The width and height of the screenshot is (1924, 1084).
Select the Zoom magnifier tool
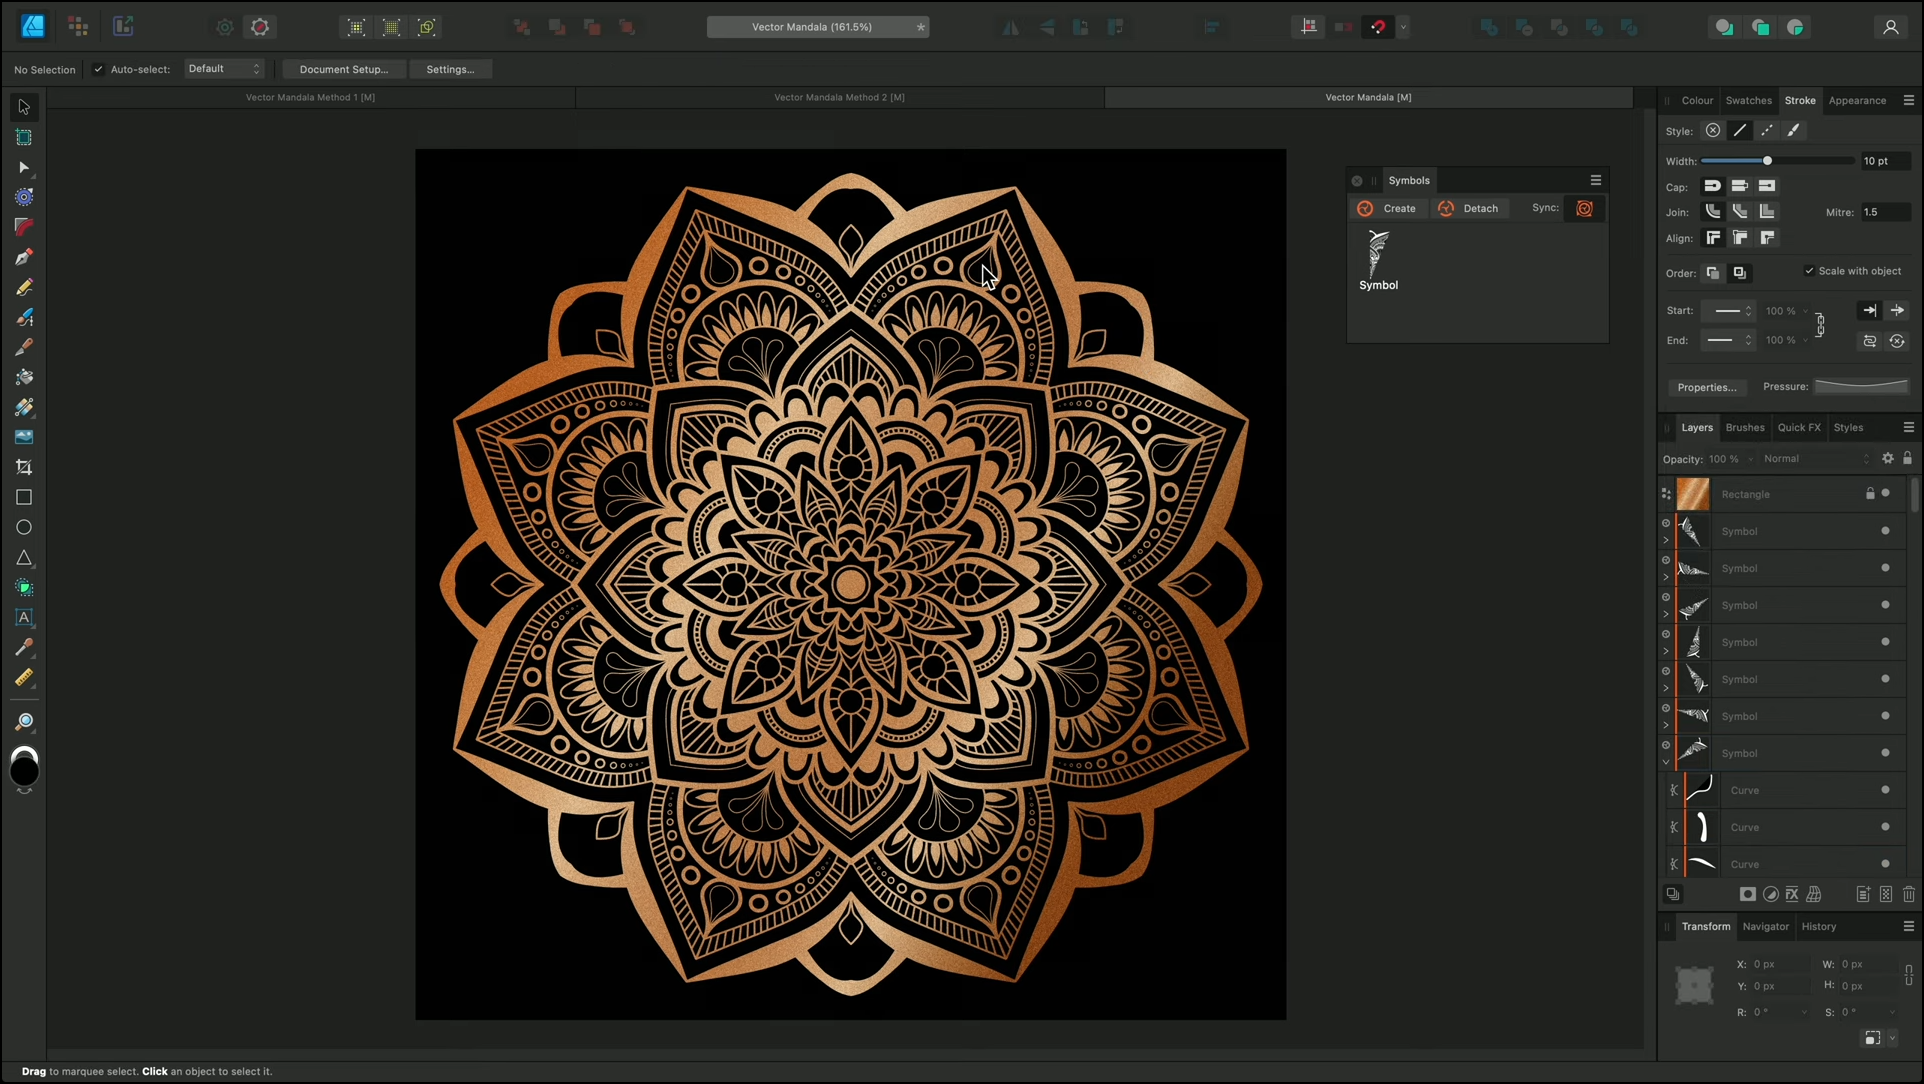[24, 721]
